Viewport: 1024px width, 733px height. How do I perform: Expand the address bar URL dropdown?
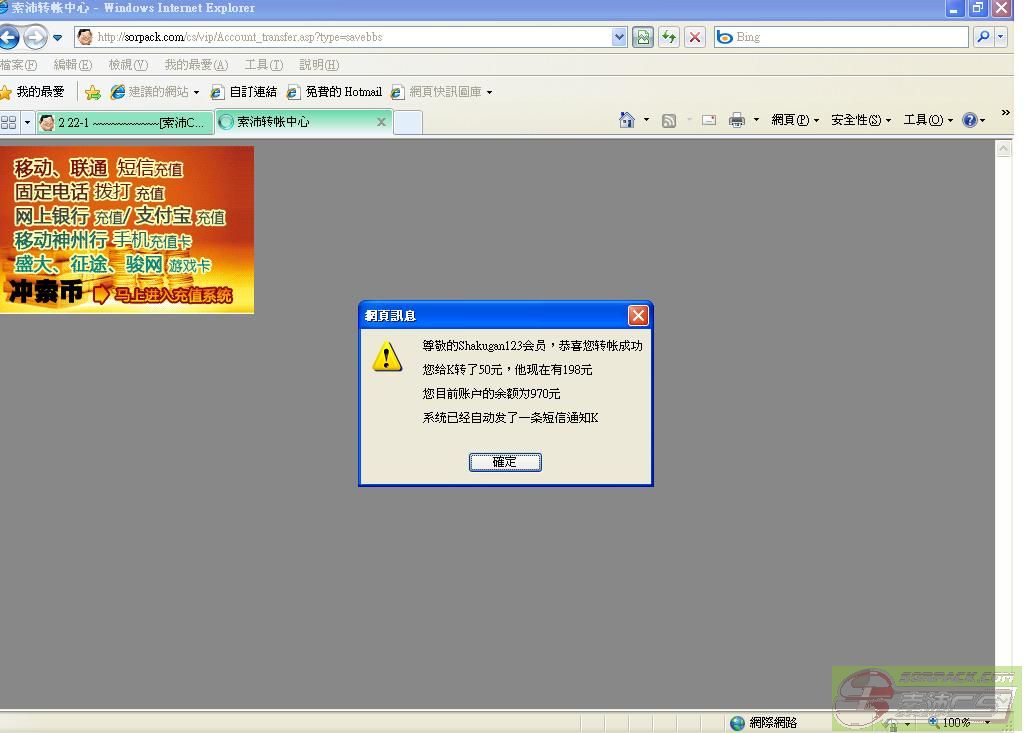point(619,37)
